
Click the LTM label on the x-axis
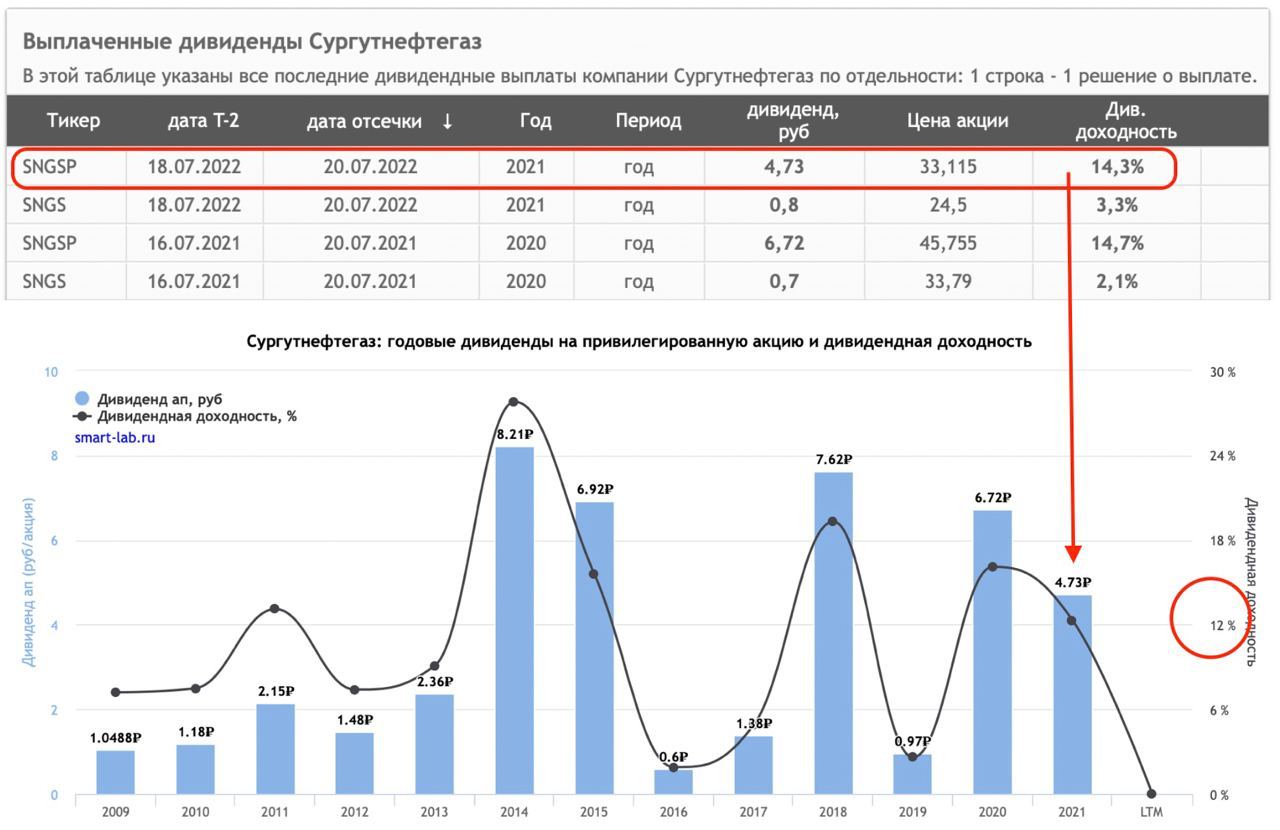click(1152, 812)
